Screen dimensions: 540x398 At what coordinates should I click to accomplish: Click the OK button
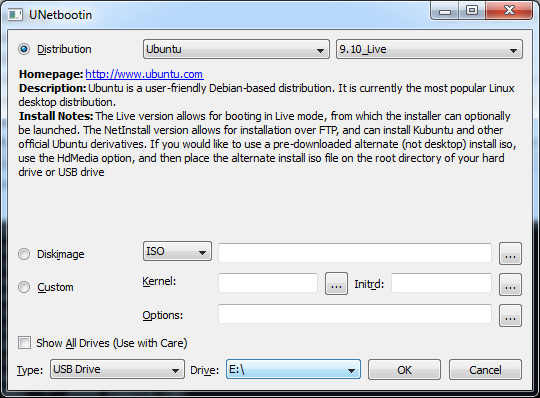click(404, 369)
